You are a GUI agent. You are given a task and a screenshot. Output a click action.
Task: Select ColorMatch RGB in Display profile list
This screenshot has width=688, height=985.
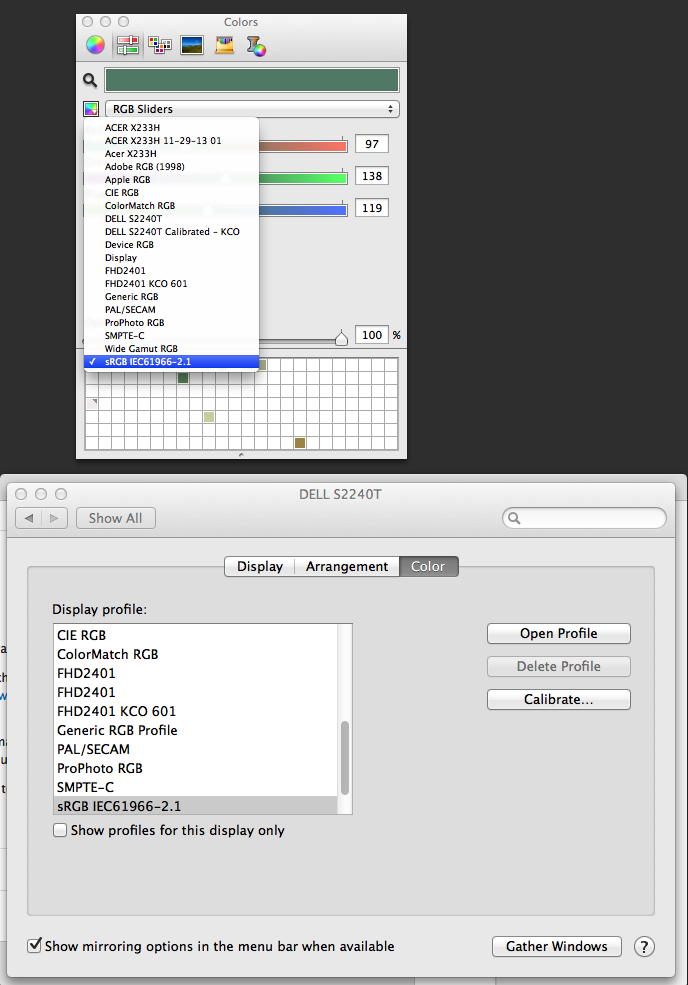click(x=196, y=654)
